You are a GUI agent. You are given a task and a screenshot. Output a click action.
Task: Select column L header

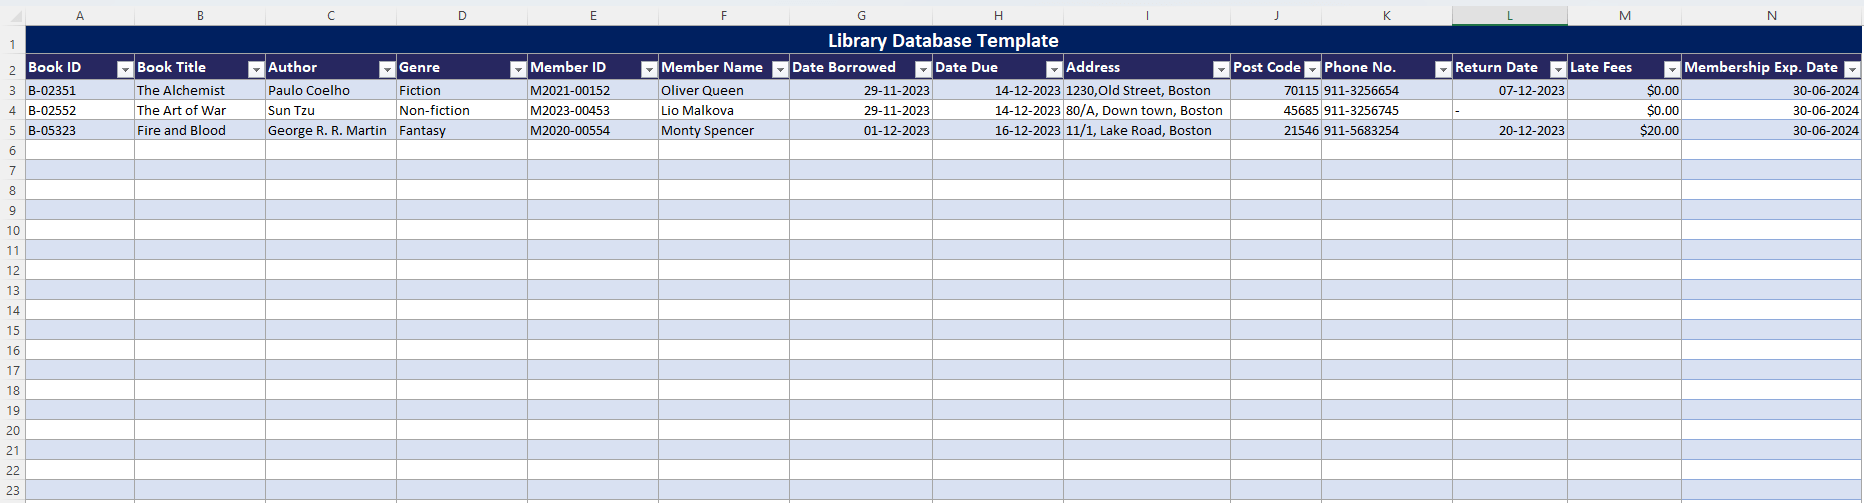[x=1510, y=15]
